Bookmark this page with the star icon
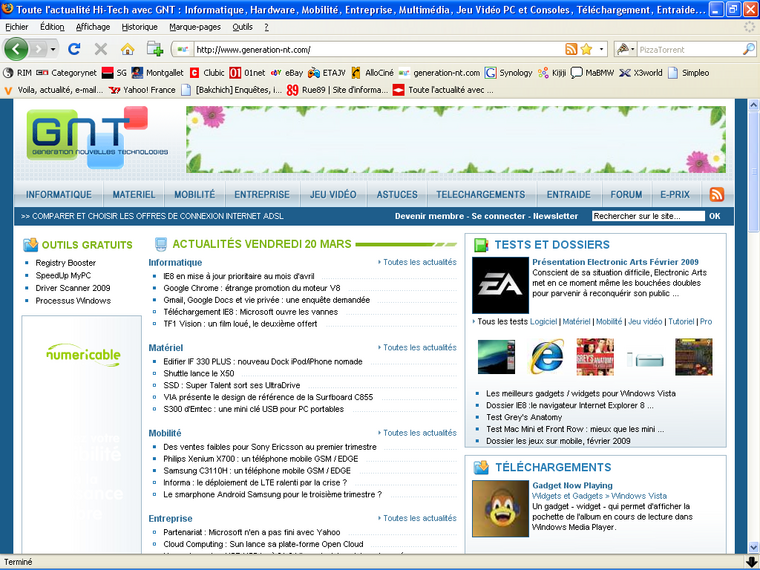This screenshot has height=570, width=760. pos(586,49)
